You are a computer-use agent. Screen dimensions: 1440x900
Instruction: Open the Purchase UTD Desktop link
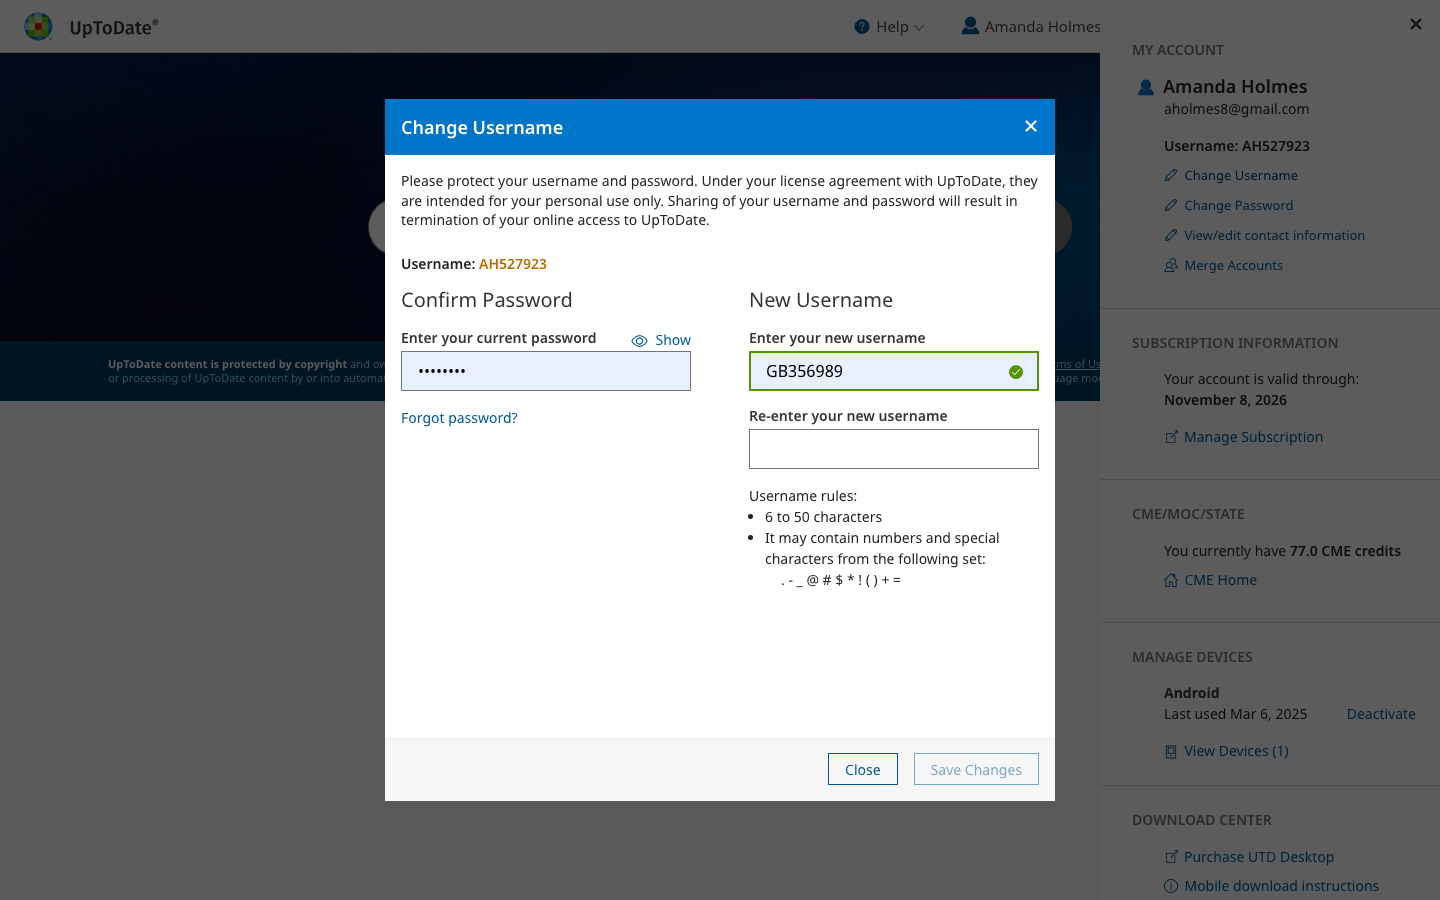pos(1259,857)
